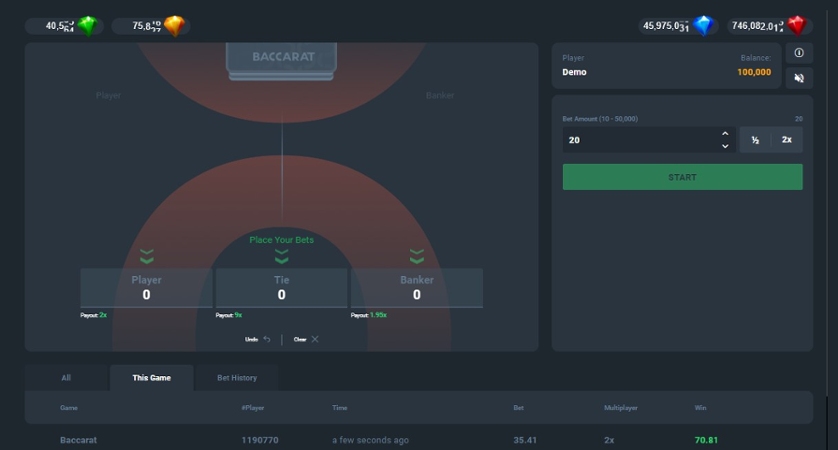
Task: Toggle the sound mute button
Action: pos(798,78)
